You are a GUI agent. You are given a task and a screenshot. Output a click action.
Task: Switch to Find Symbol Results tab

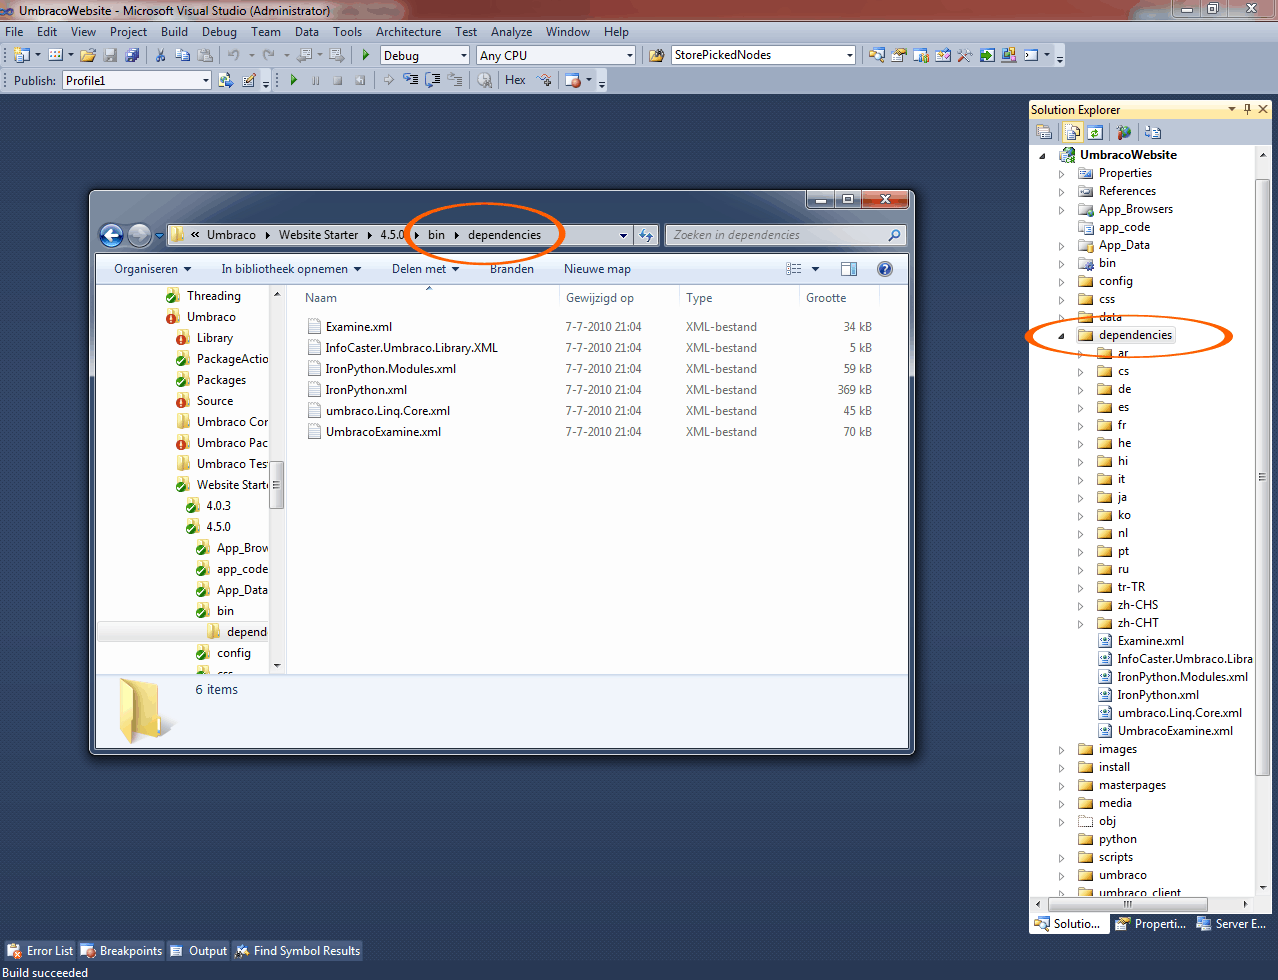(297, 951)
